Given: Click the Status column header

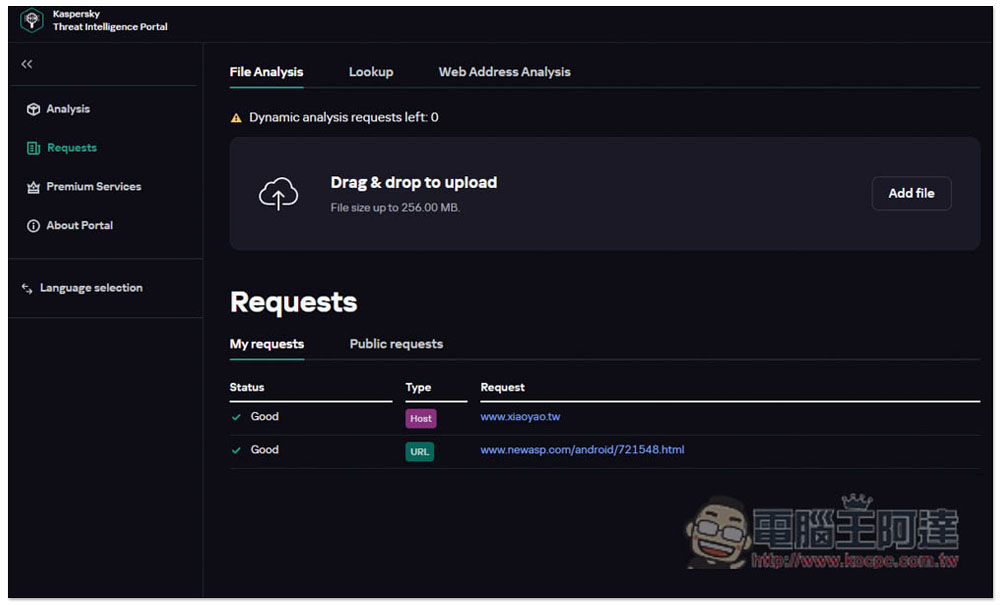Looking at the screenshot, I should pyautogui.click(x=247, y=388).
